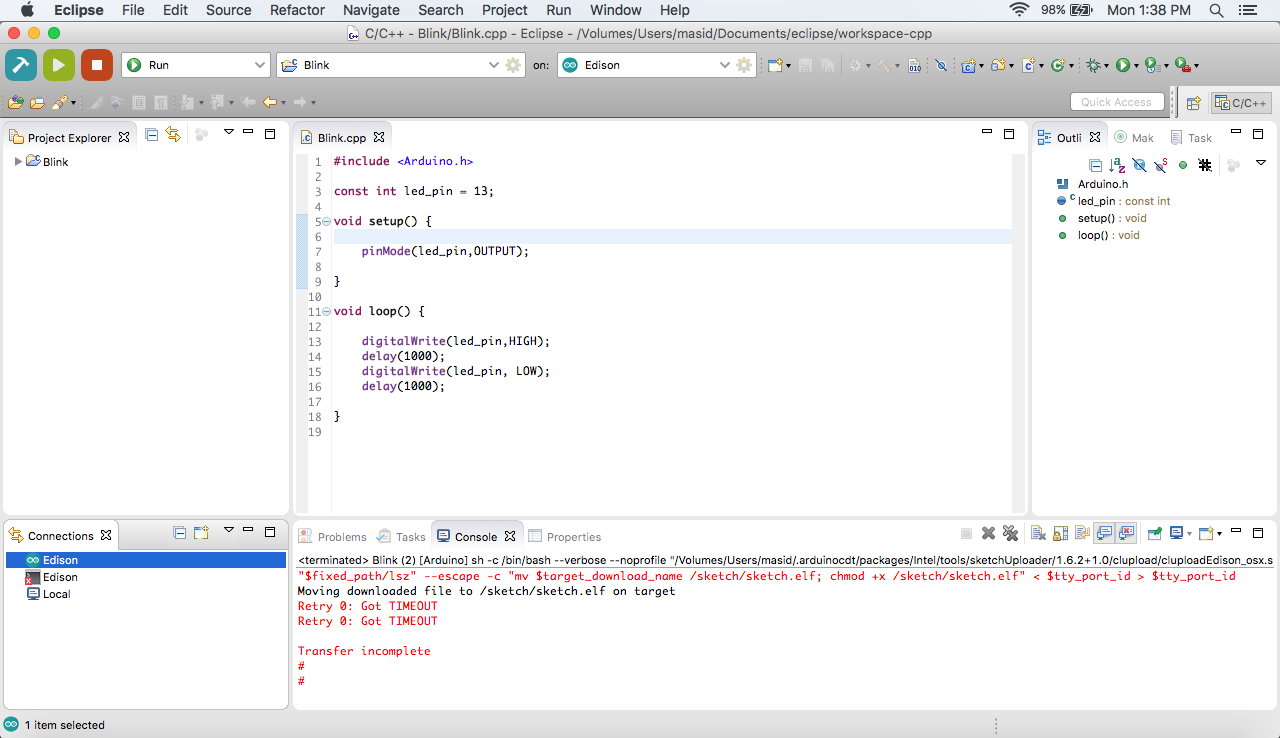Toggle Hide Static Members in Outline
This screenshot has height=738, width=1280.
(1161, 165)
